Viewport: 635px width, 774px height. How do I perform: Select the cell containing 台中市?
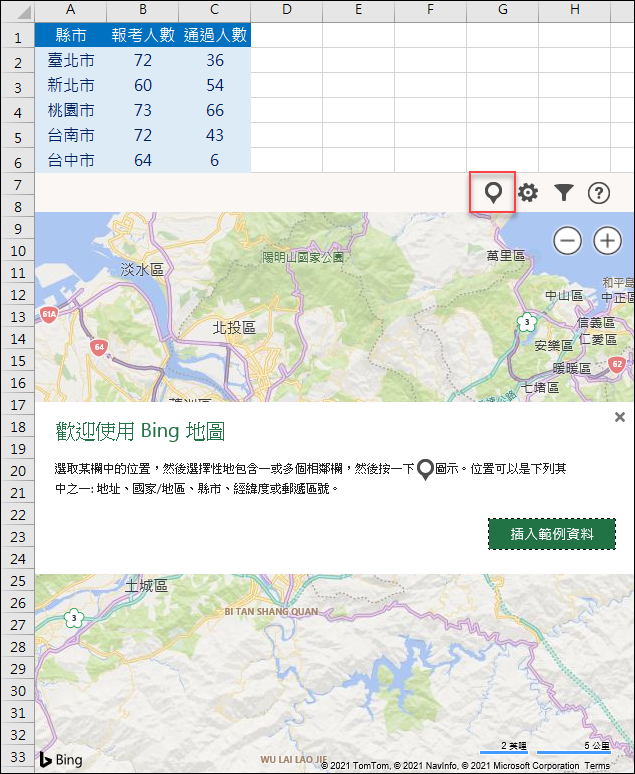[x=71, y=160]
